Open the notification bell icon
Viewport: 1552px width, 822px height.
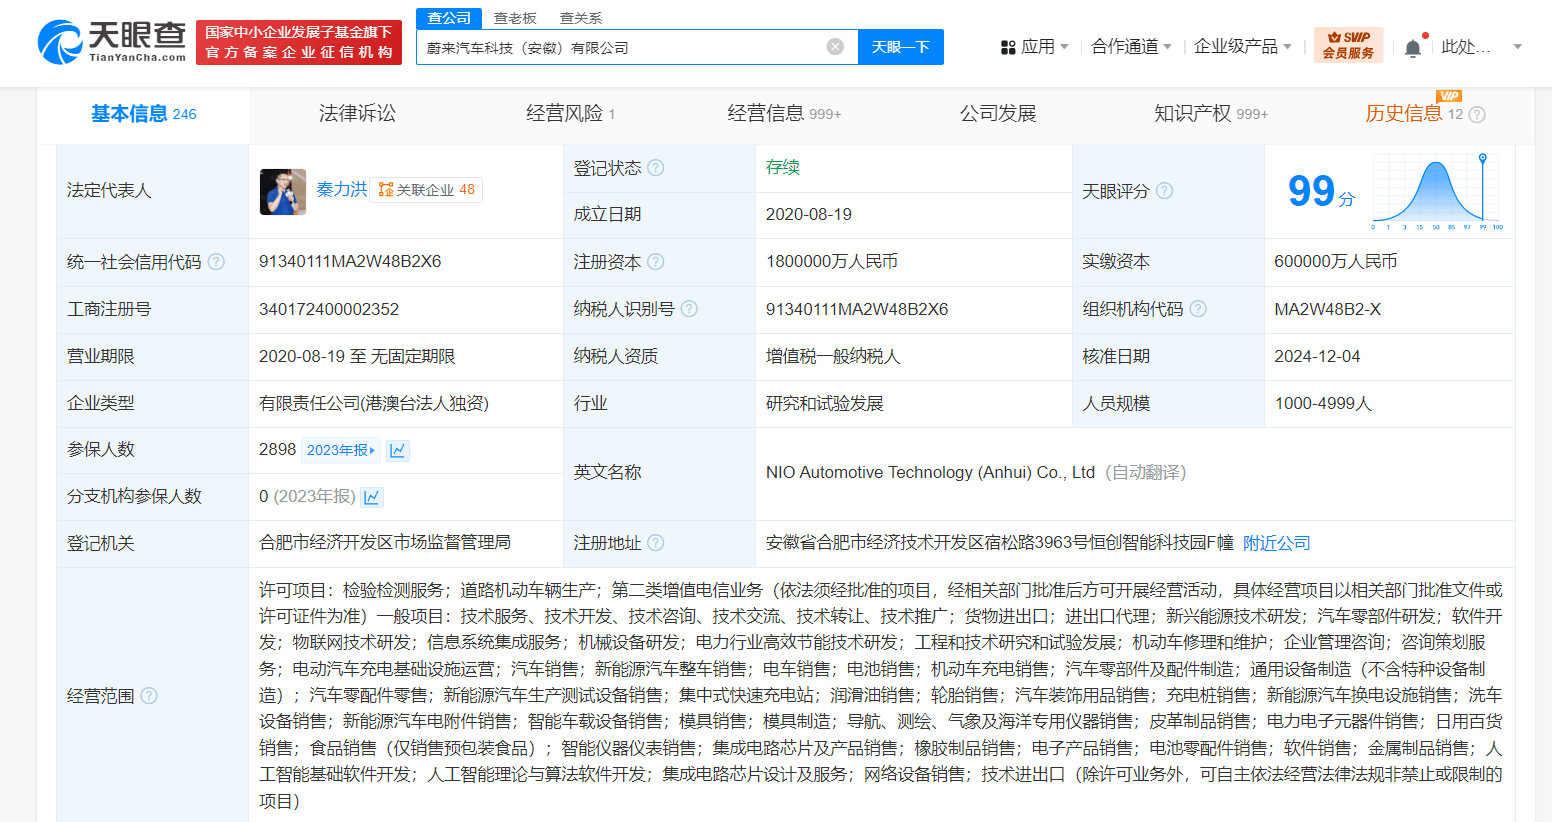tap(1413, 46)
